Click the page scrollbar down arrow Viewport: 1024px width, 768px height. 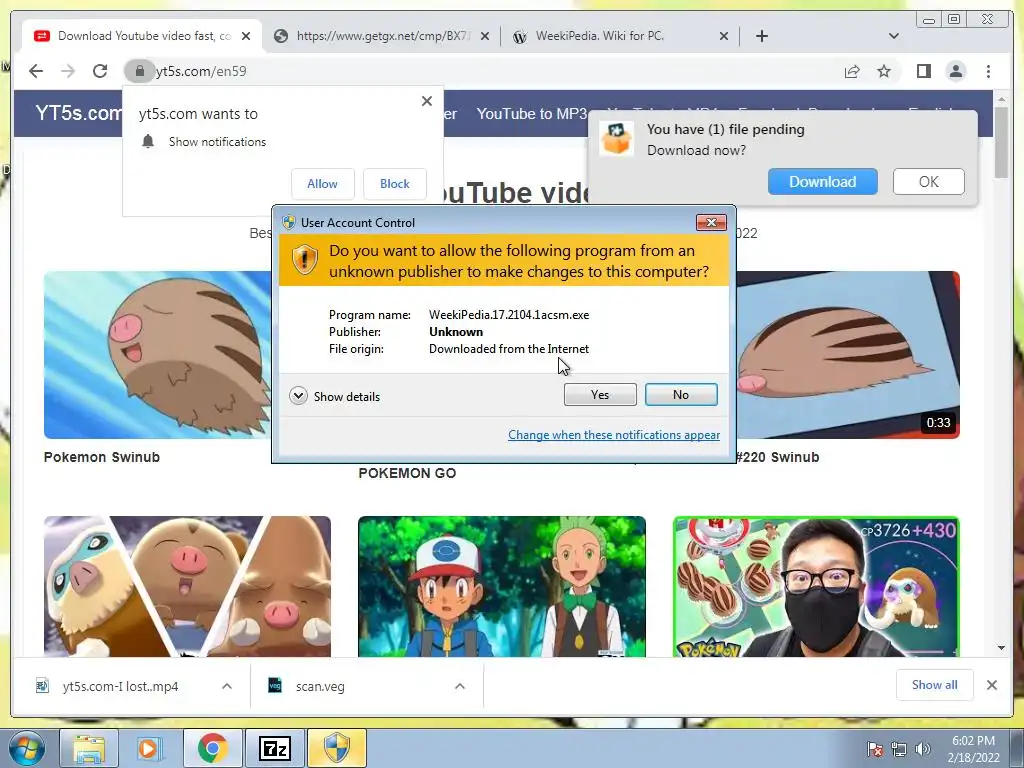click(x=1001, y=648)
